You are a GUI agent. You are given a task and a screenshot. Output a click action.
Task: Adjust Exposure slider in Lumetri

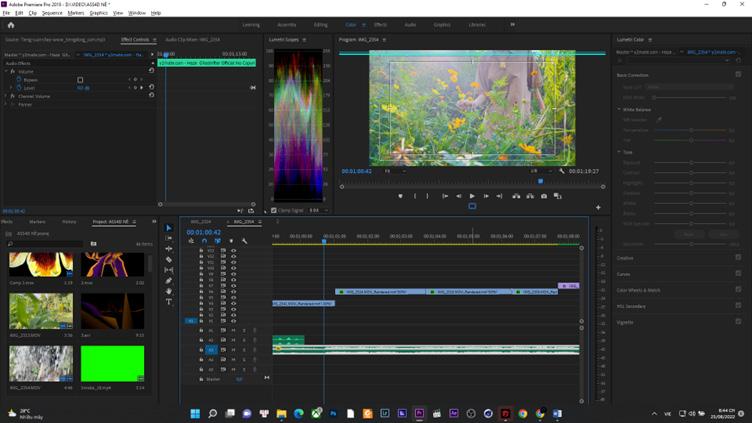tap(691, 163)
